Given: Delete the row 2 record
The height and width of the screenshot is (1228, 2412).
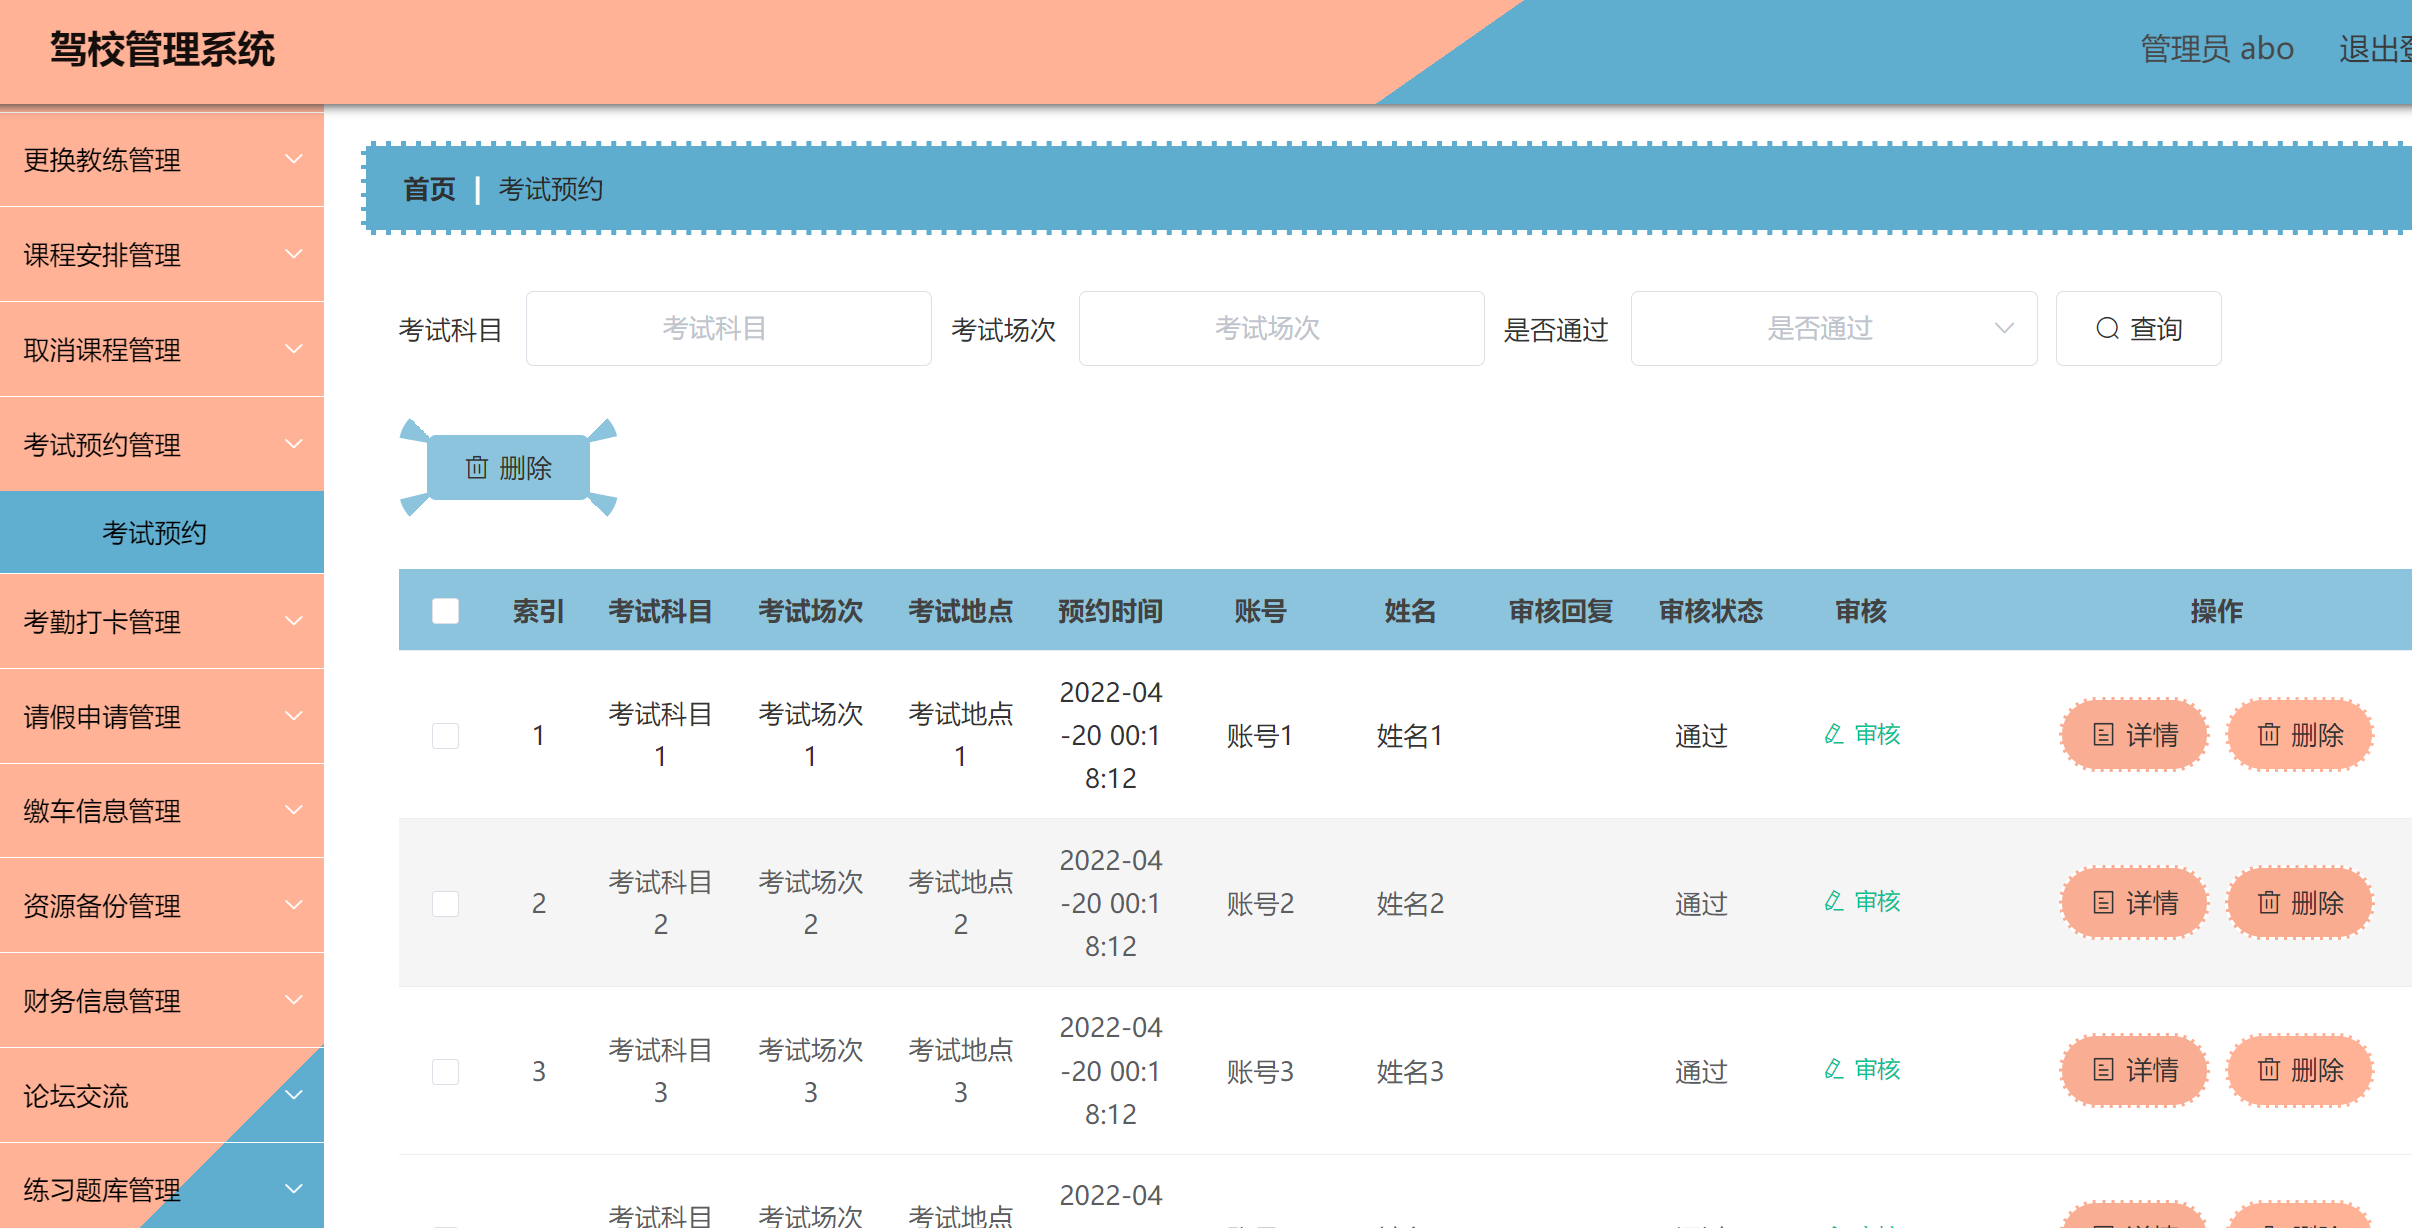Looking at the screenshot, I should pos(2299,904).
